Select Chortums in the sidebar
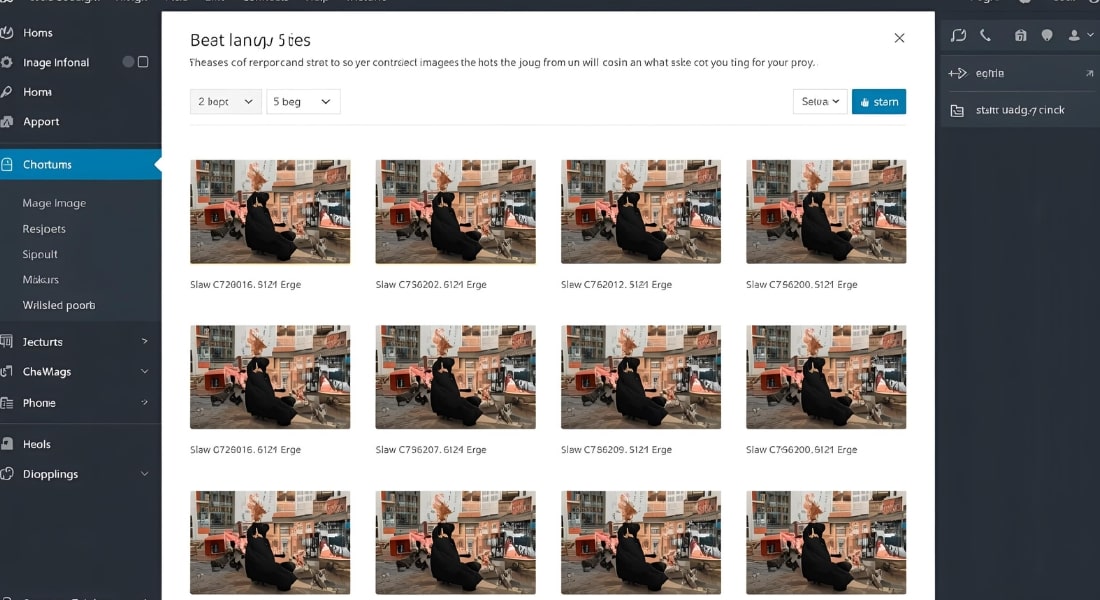 (48, 164)
